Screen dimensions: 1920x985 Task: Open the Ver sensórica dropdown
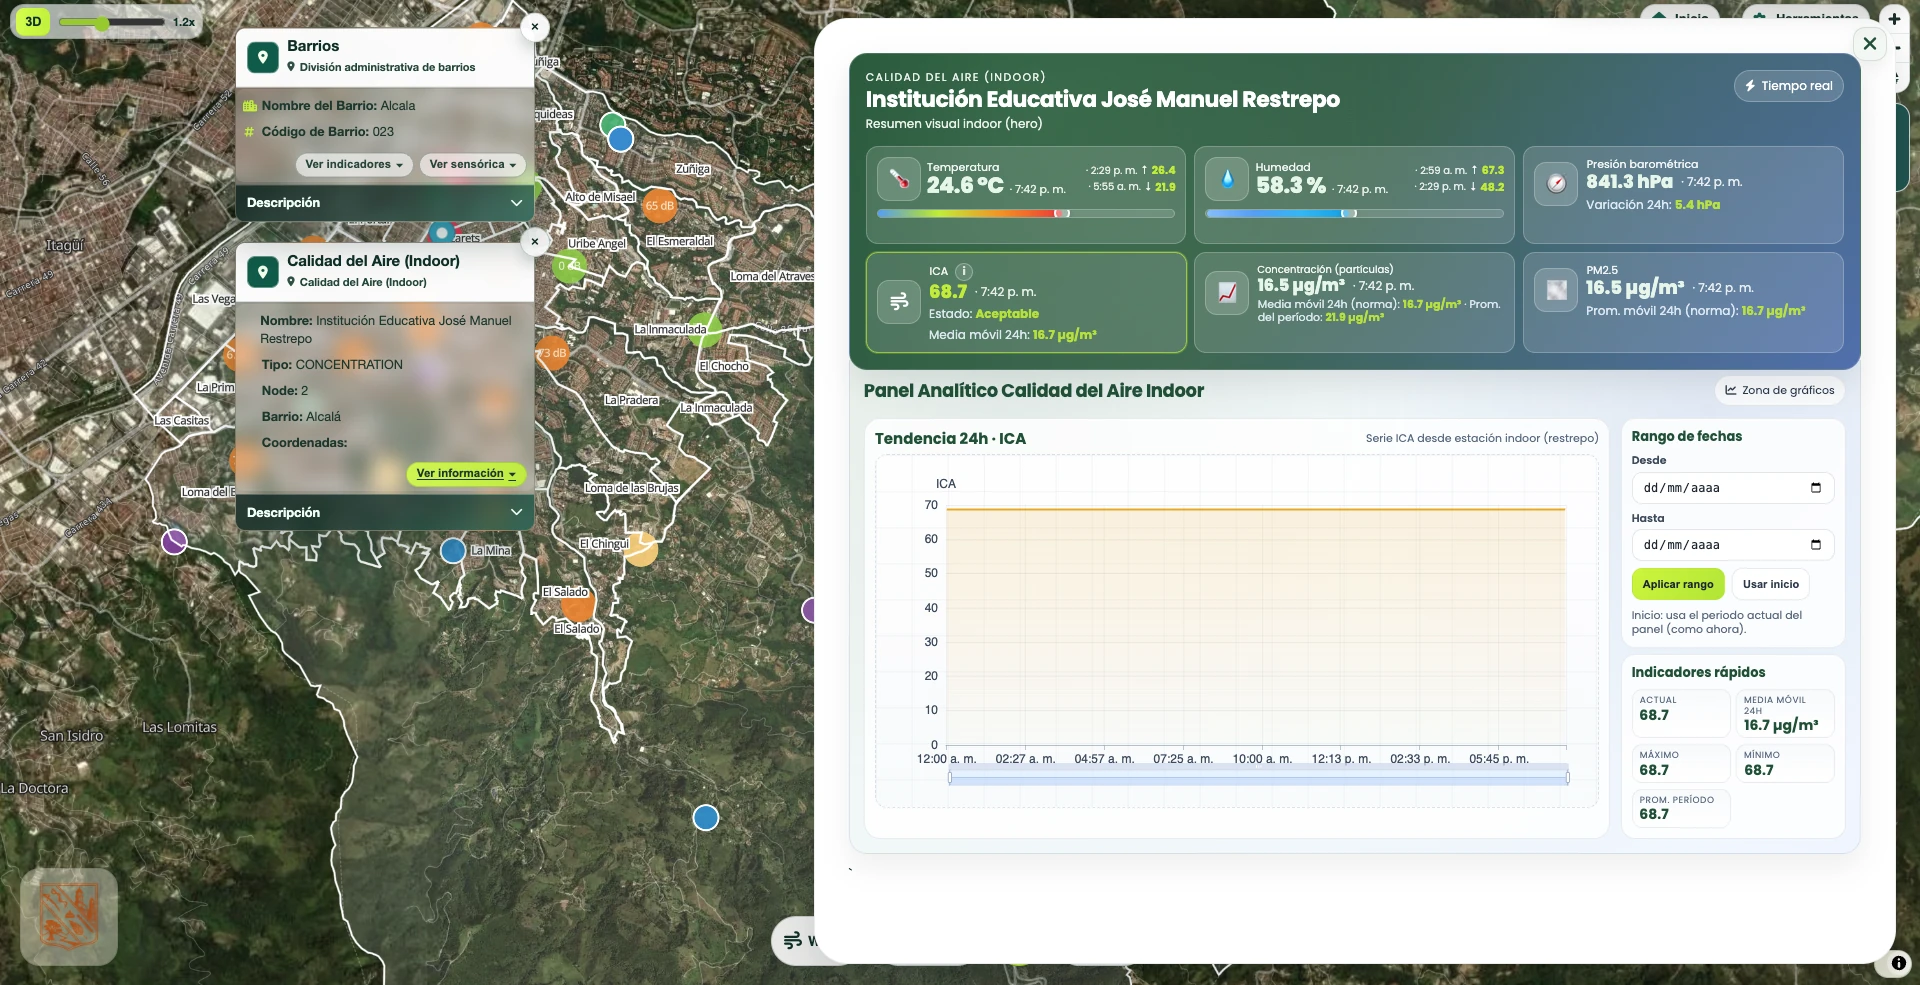(472, 165)
